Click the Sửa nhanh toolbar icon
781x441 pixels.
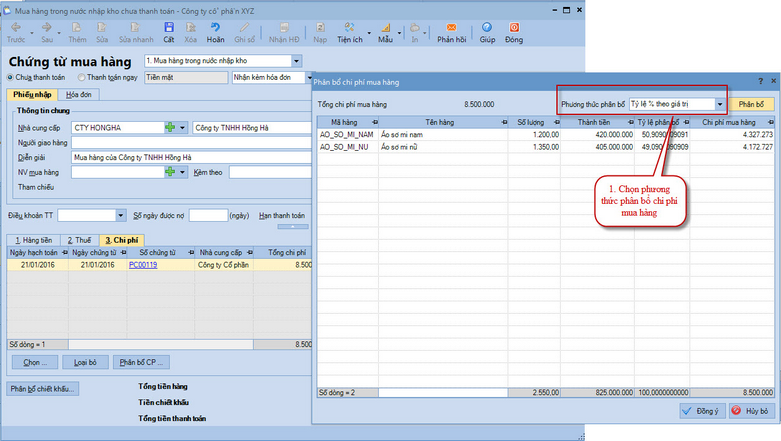click(x=136, y=32)
